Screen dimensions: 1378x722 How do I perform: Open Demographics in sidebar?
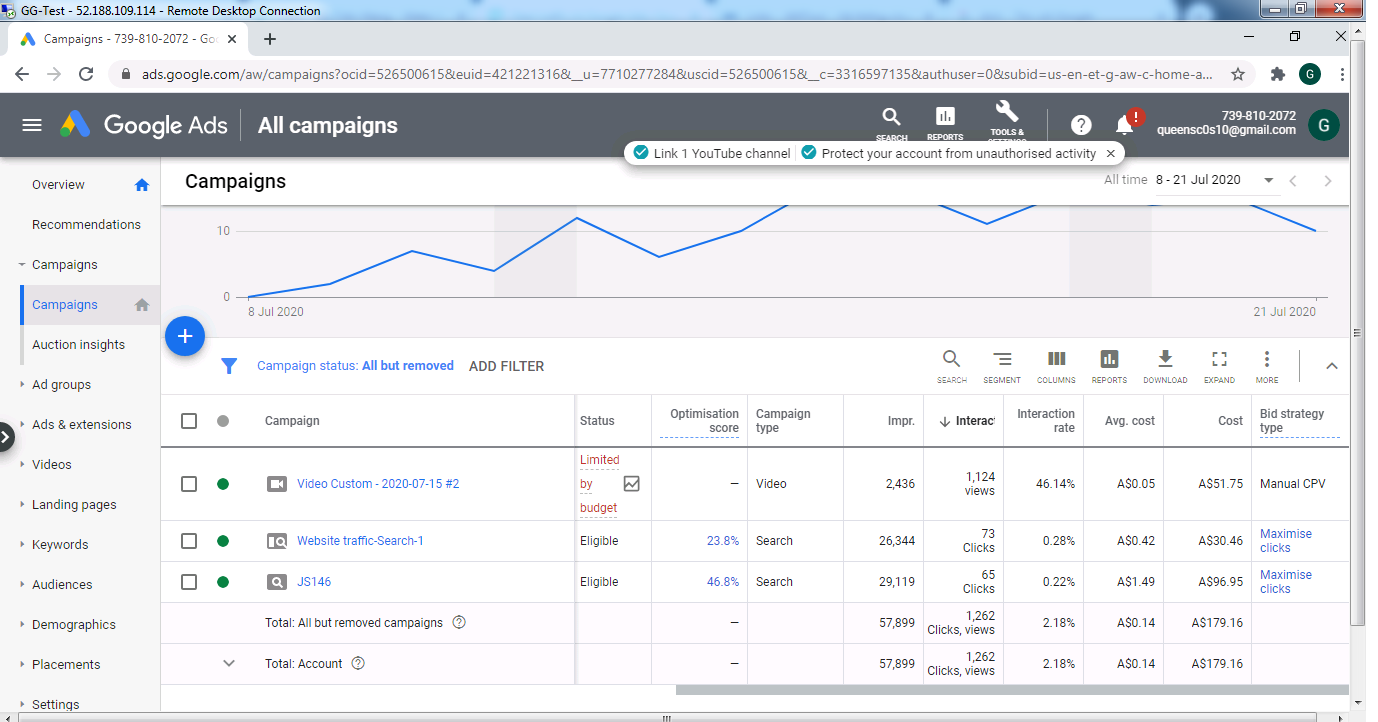tap(74, 625)
